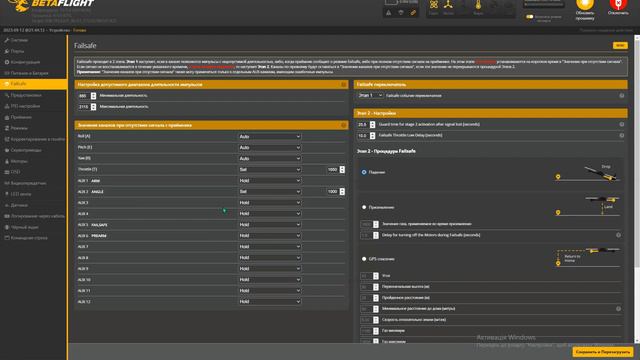This screenshot has height=360, width=640.
Task: Open the Pitch [E] mode dropdown
Action: [x=270, y=147]
